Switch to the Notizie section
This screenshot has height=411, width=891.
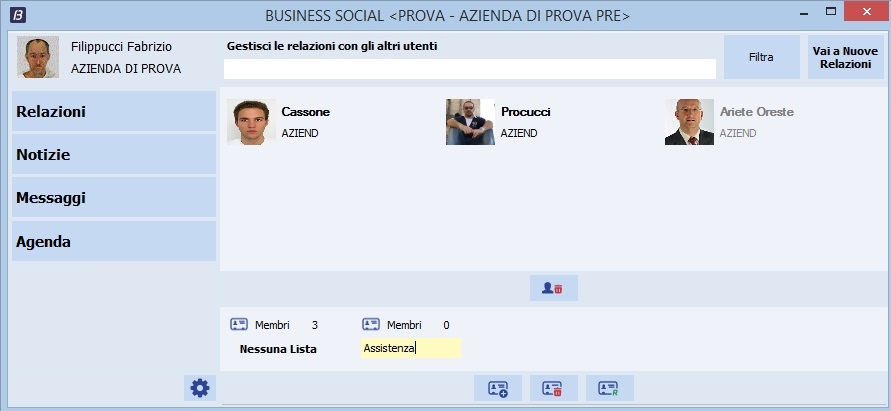(x=114, y=155)
